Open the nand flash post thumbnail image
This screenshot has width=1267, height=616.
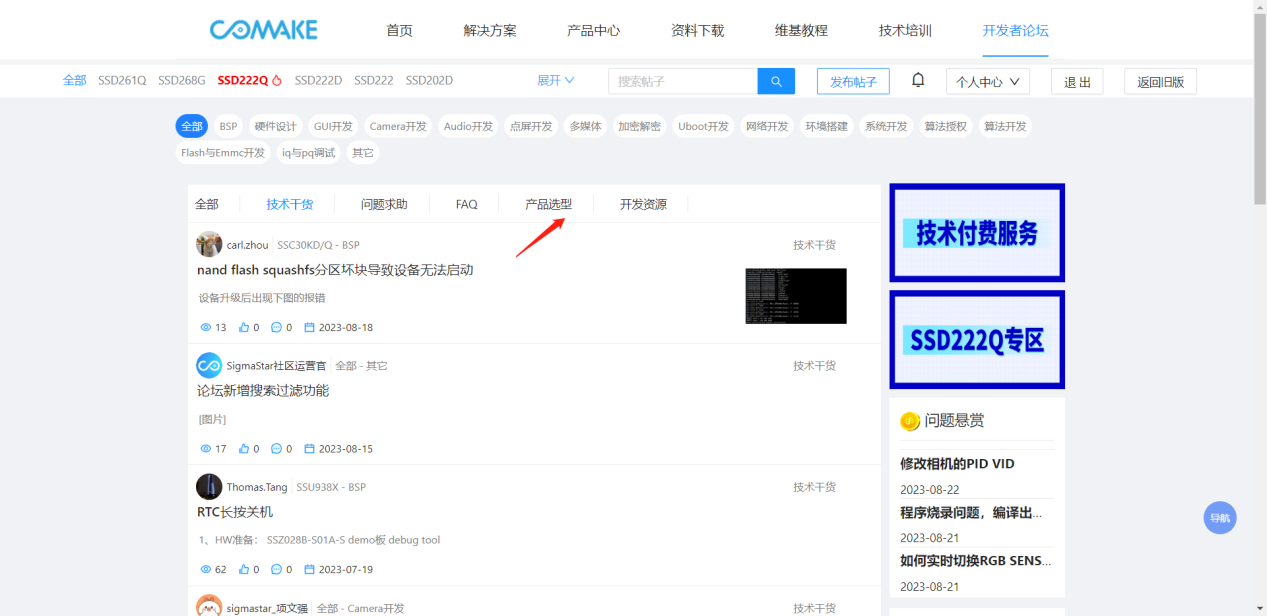(x=796, y=296)
